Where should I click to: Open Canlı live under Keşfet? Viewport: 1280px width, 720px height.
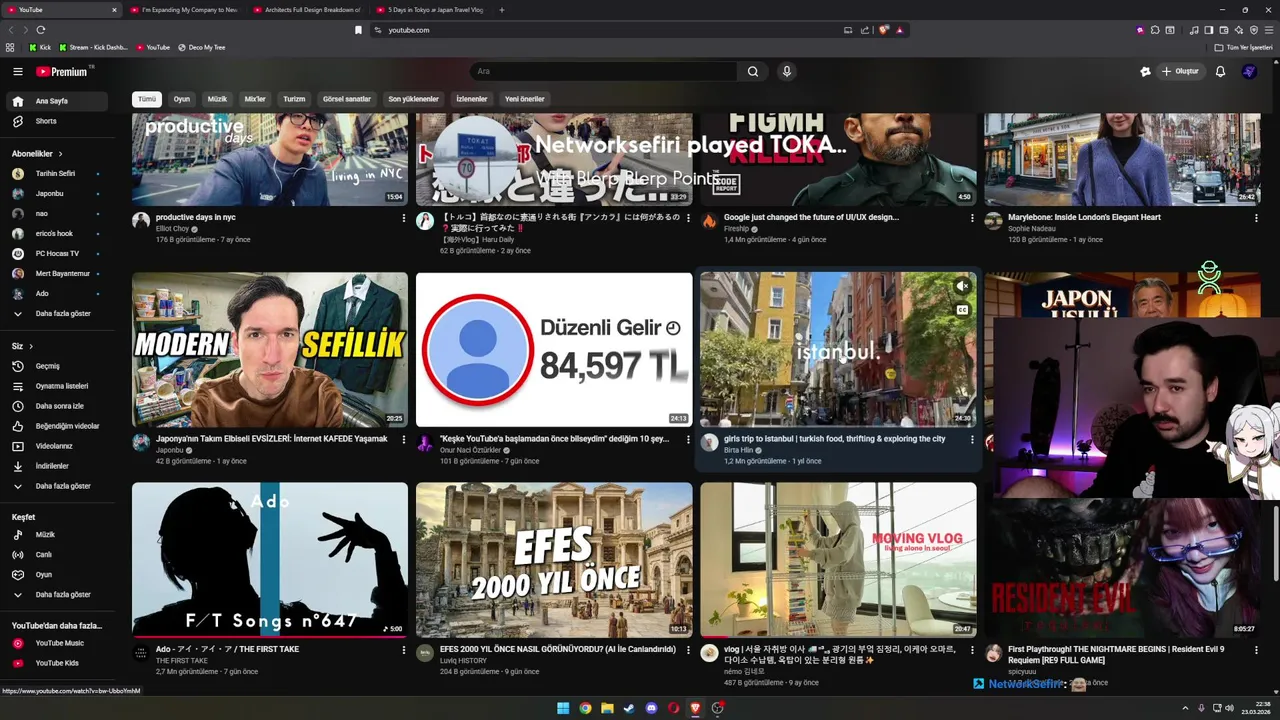(x=58, y=555)
